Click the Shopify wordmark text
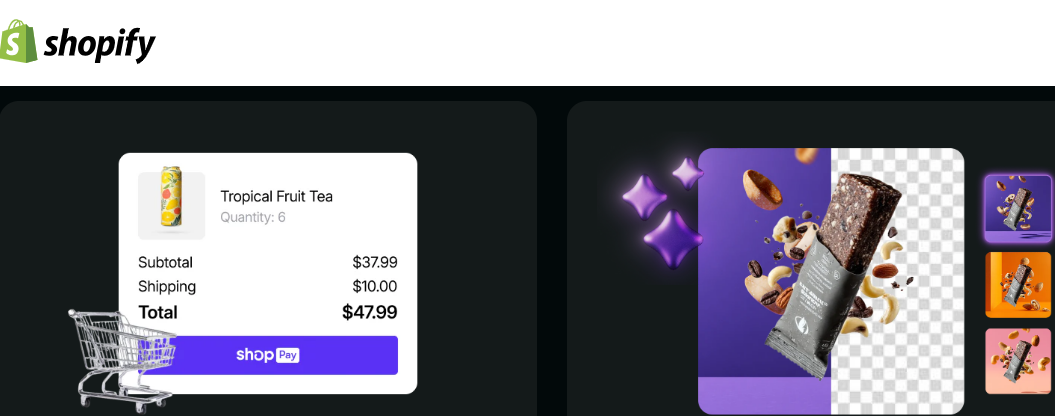Viewport: 1055px width, 416px height. pyautogui.click(x=99, y=44)
